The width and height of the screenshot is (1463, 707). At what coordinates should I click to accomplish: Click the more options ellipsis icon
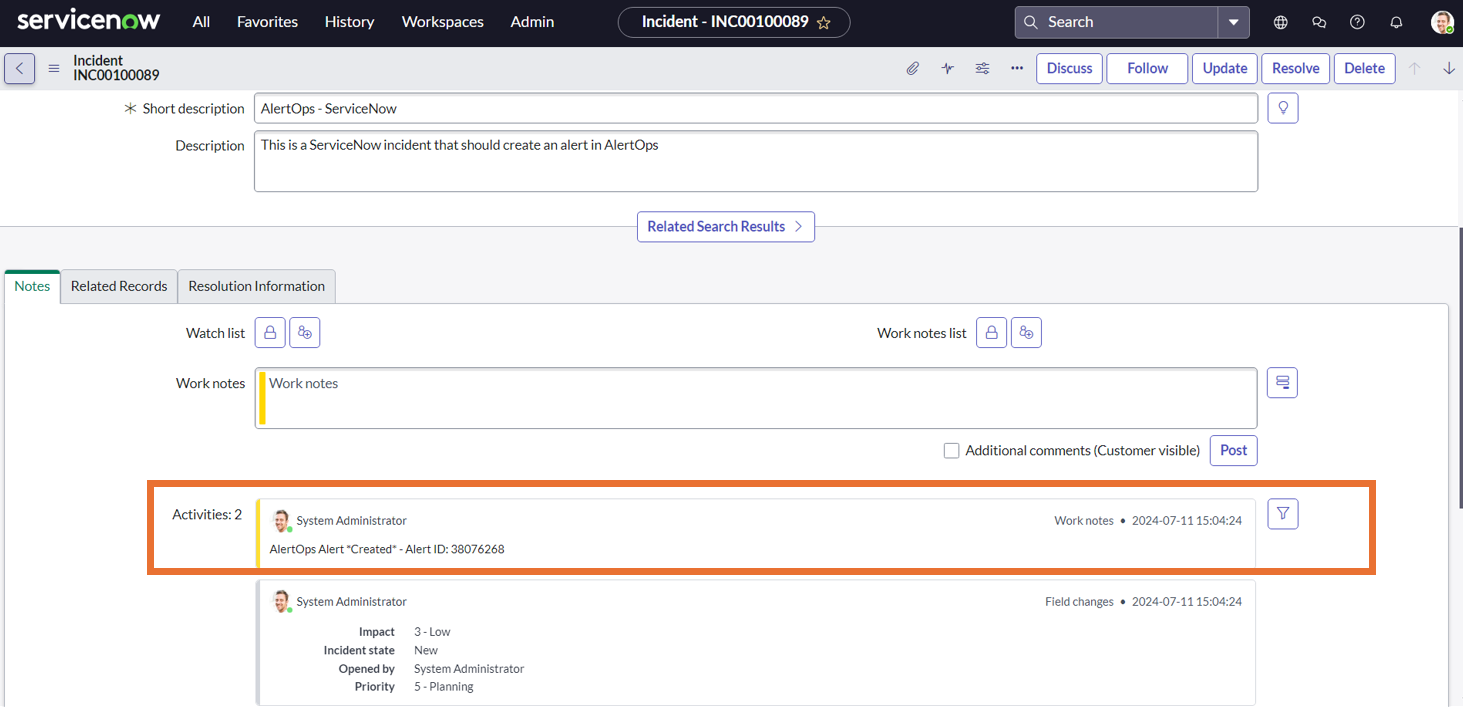pyautogui.click(x=1017, y=68)
